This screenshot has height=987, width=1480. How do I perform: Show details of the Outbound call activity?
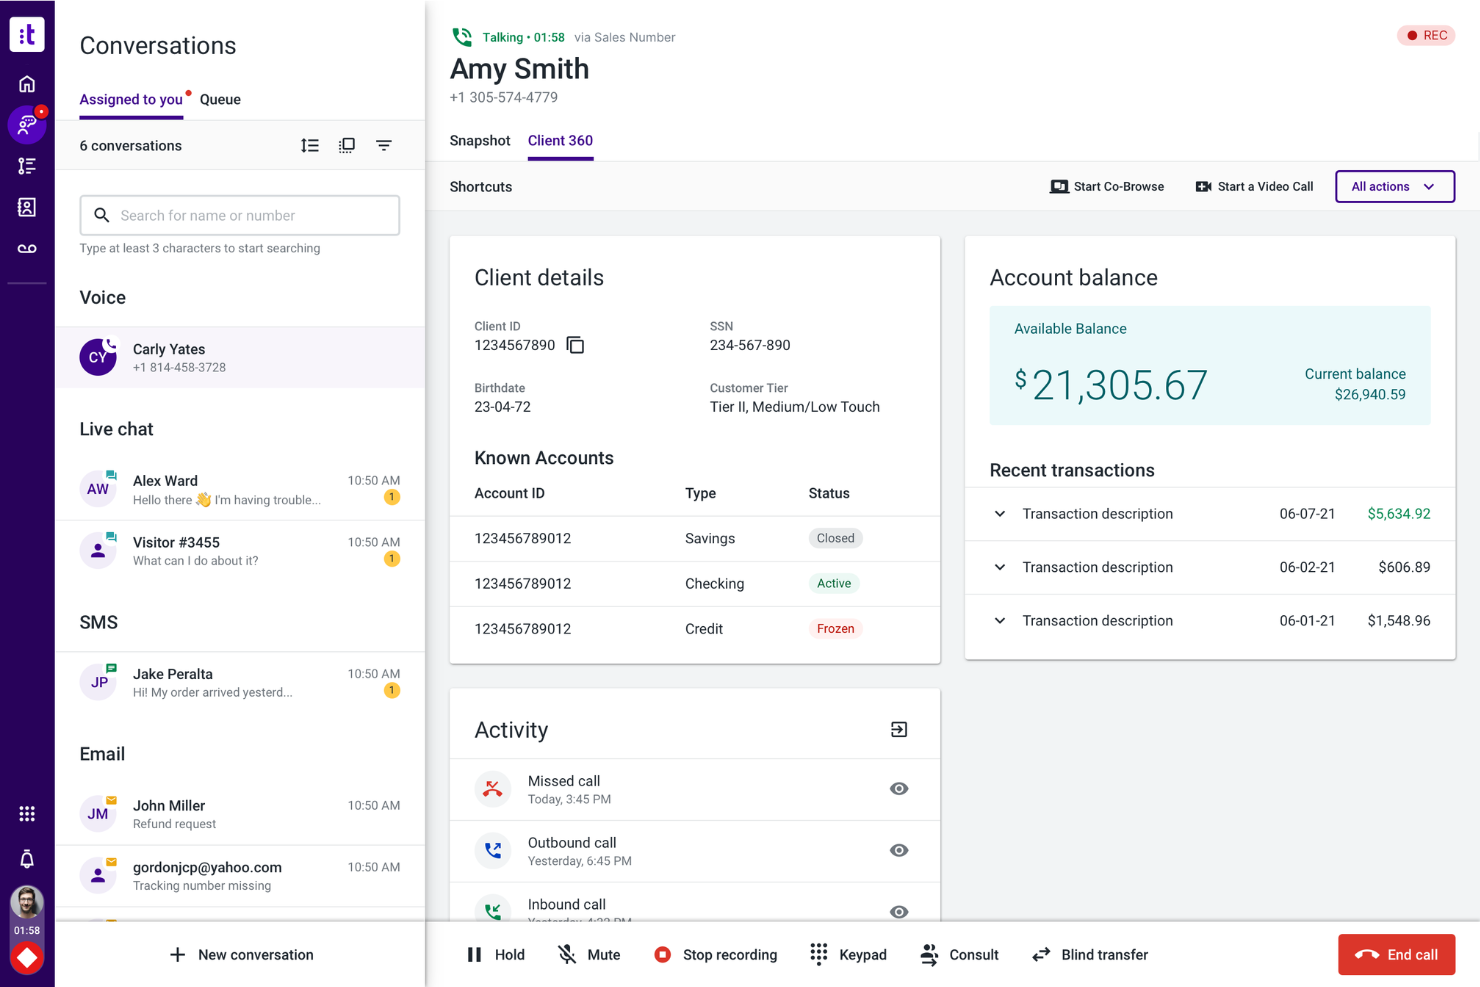tap(899, 850)
